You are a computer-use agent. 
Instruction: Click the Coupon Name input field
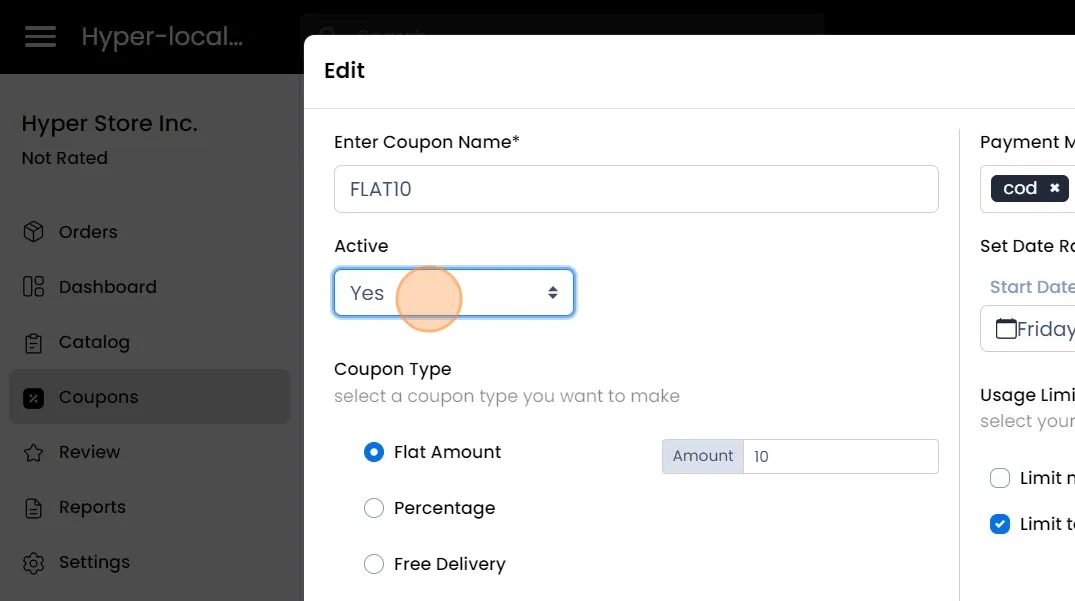(x=636, y=189)
